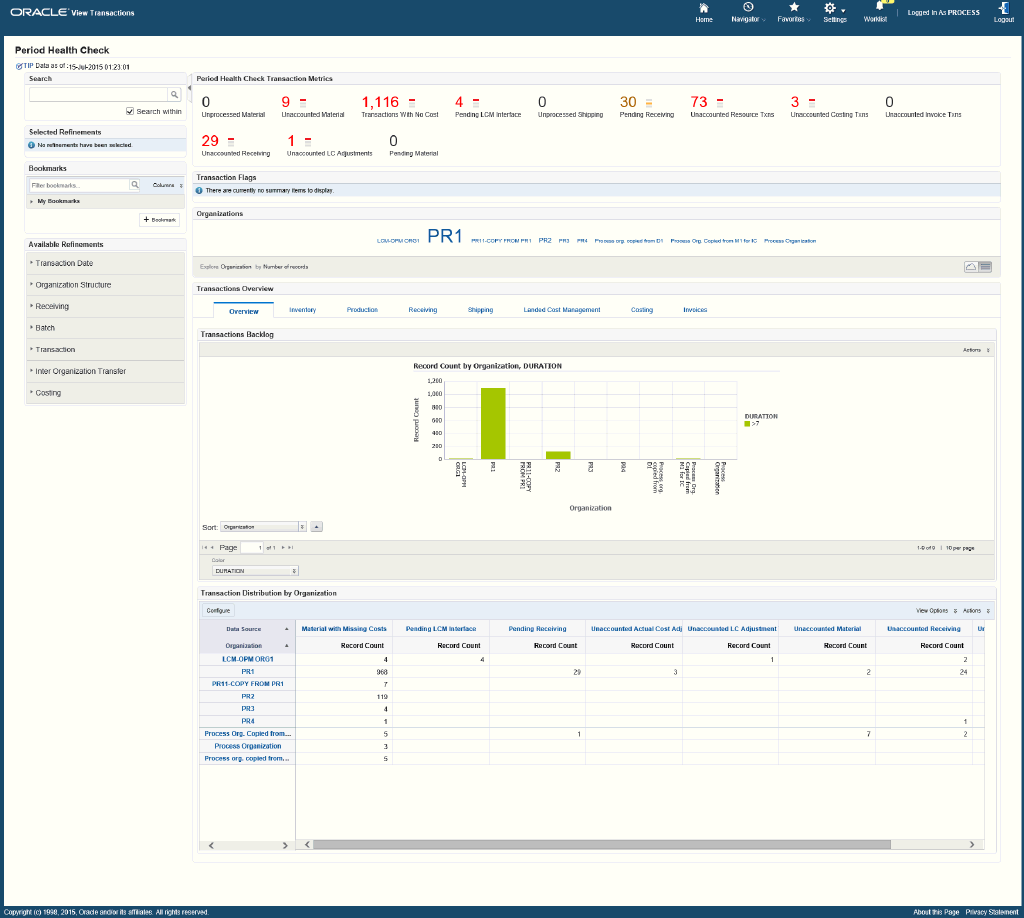Screen dimensions: 1024x918
Task: Open PR2 organization row link
Action: click(x=248, y=697)
